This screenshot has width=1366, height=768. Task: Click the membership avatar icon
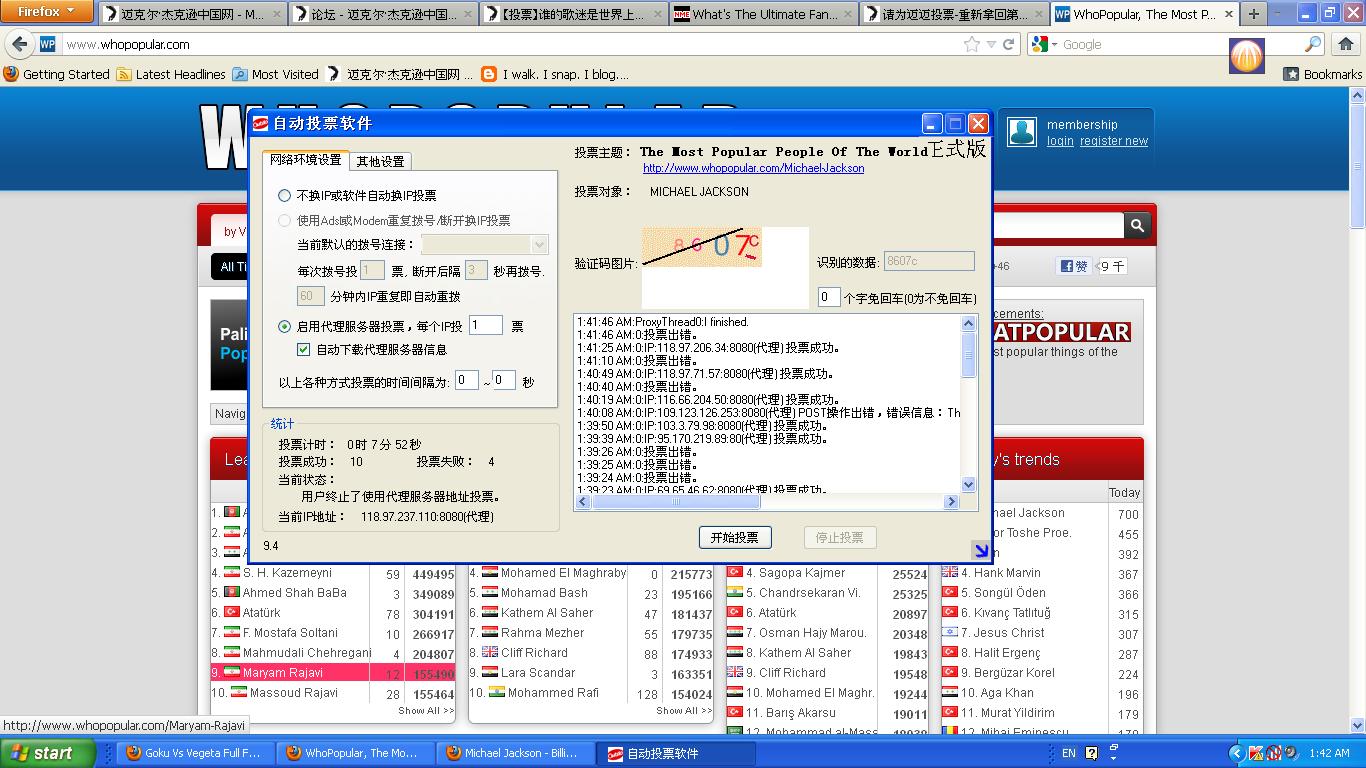tap(1021, 132)
